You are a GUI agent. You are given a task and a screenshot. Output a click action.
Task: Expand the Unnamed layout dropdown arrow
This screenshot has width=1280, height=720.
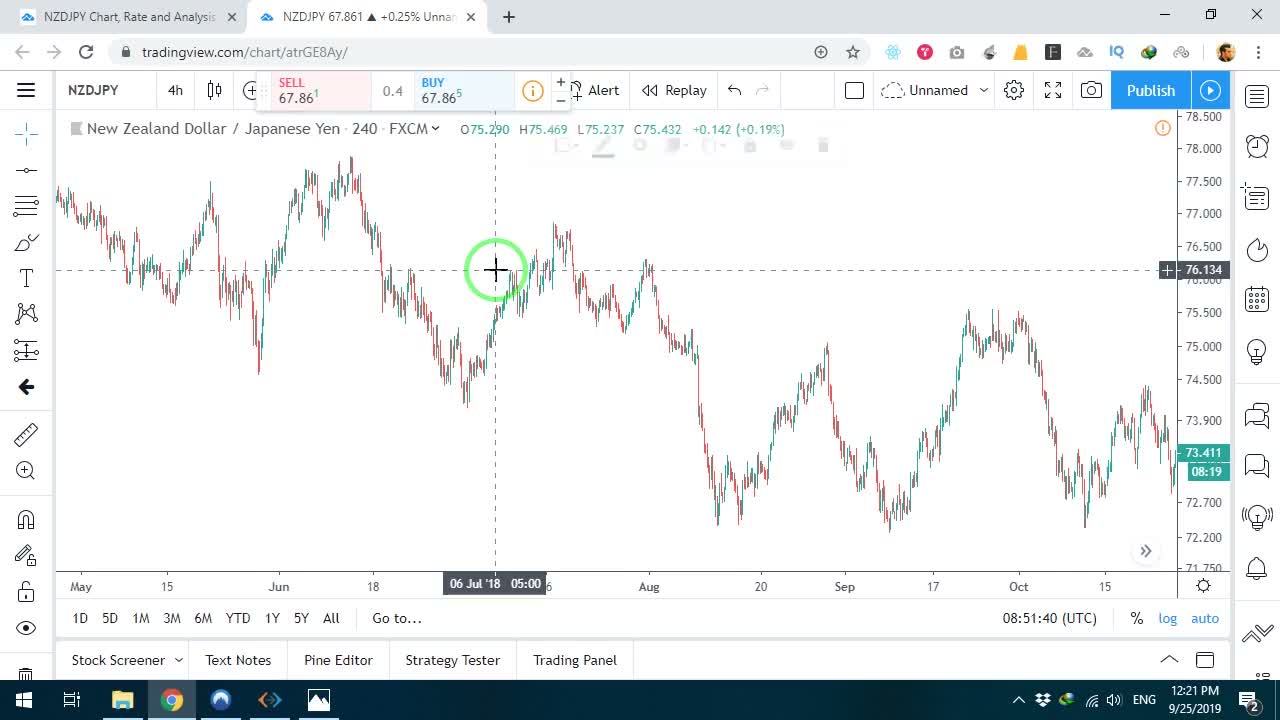984,90
